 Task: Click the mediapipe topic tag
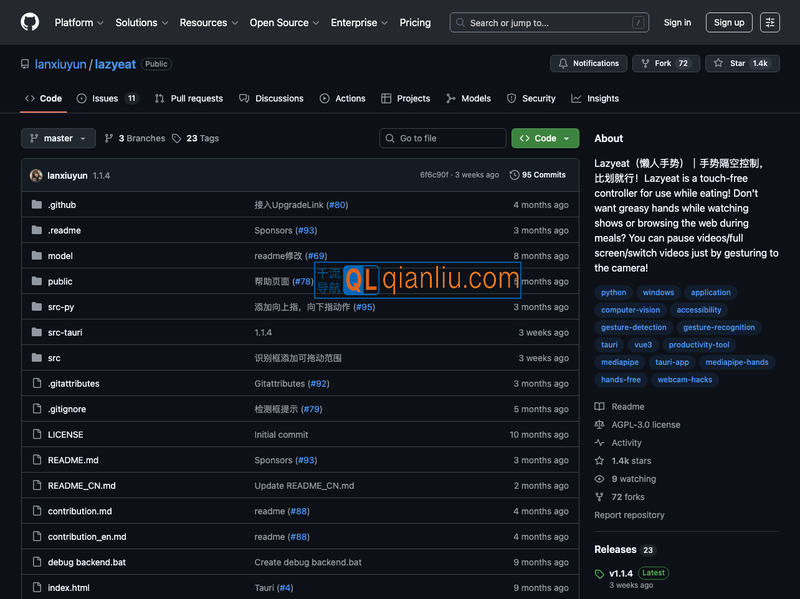[x=620, y=362]
